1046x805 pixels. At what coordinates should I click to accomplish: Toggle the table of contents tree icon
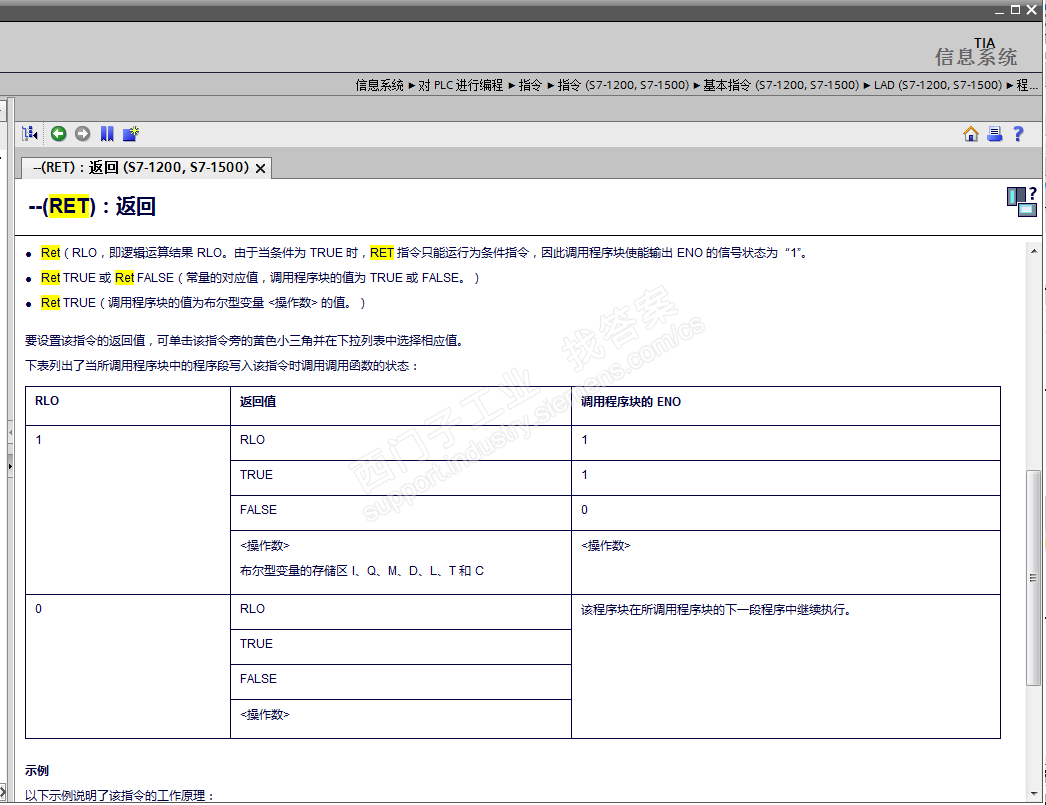coord(29,134)
